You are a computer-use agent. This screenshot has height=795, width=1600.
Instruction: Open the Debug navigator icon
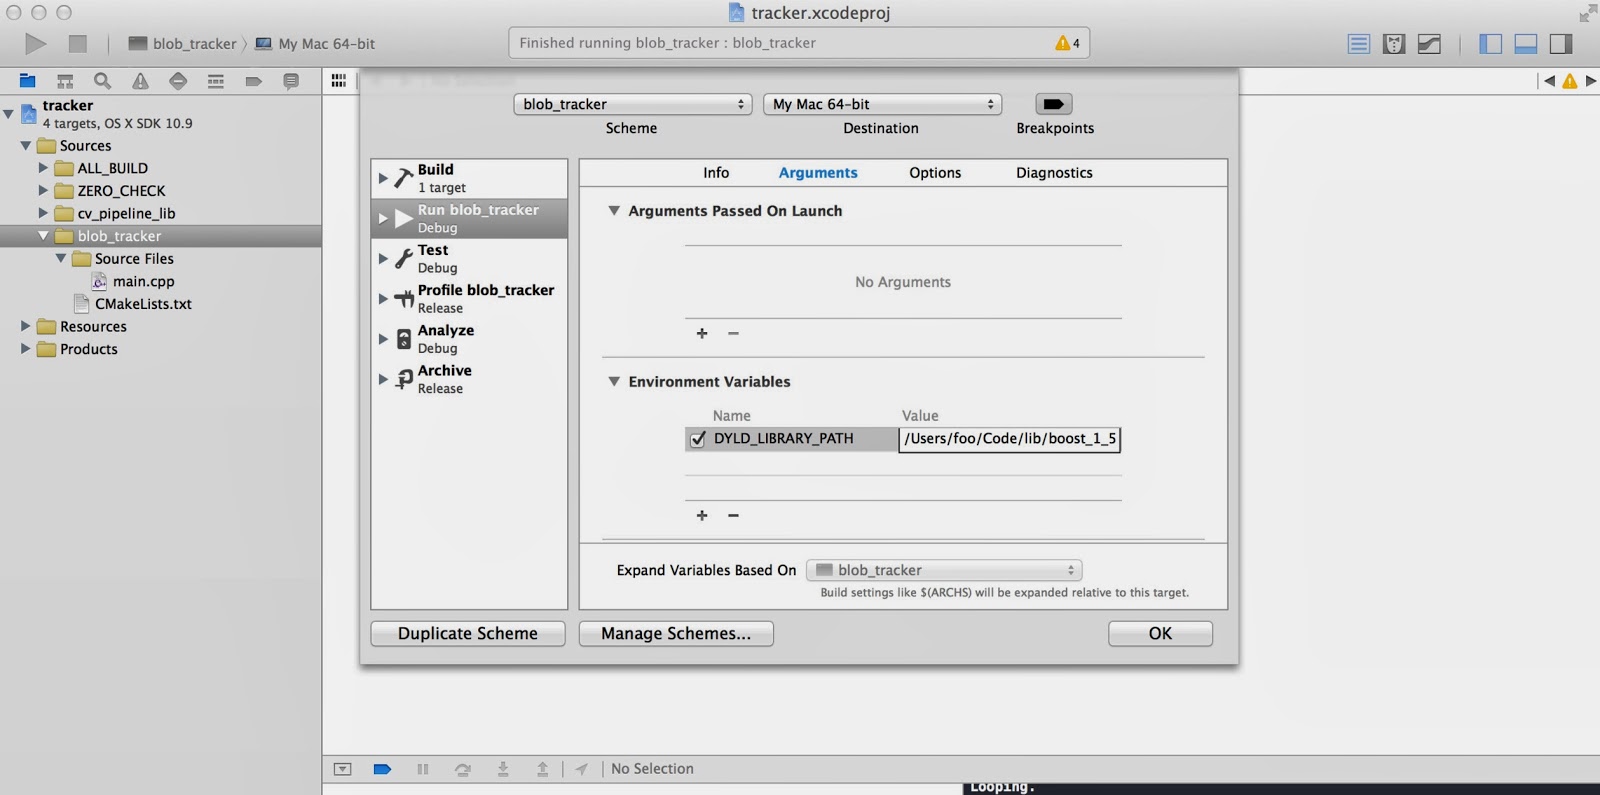(x=215, y=81)
